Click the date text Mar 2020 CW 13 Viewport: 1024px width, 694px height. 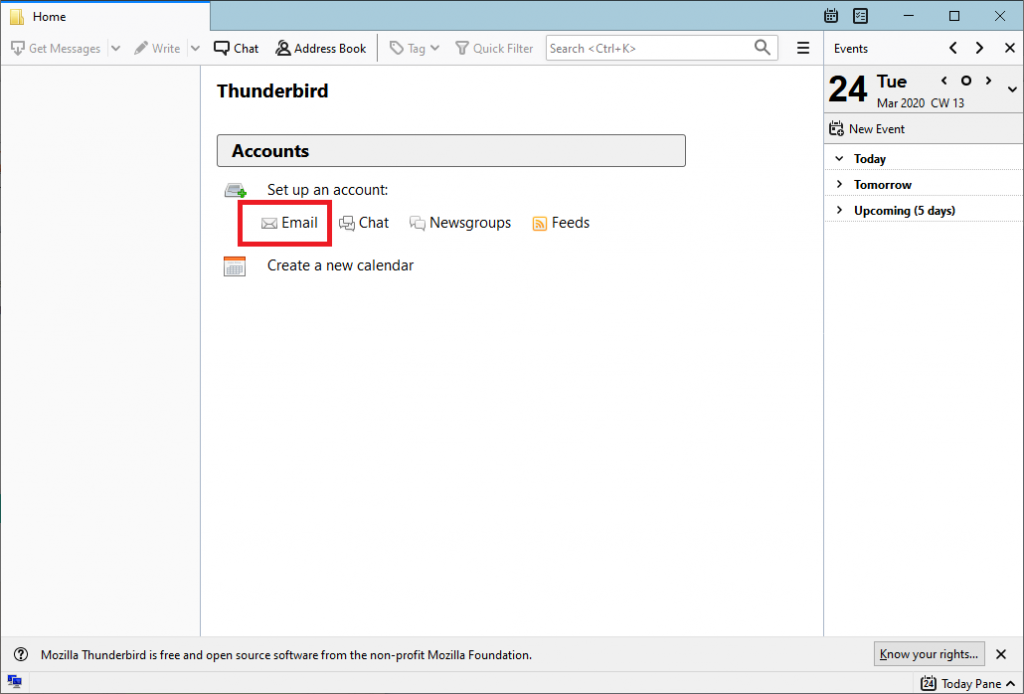pos(920,103)
